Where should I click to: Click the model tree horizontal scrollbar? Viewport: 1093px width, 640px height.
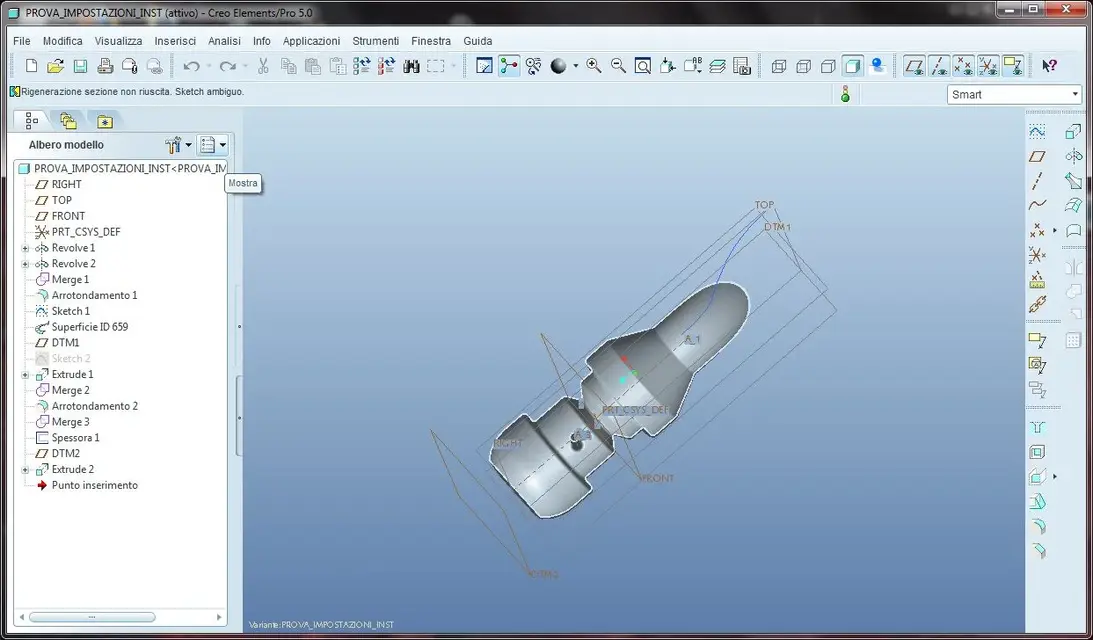[x=92, y=617]
